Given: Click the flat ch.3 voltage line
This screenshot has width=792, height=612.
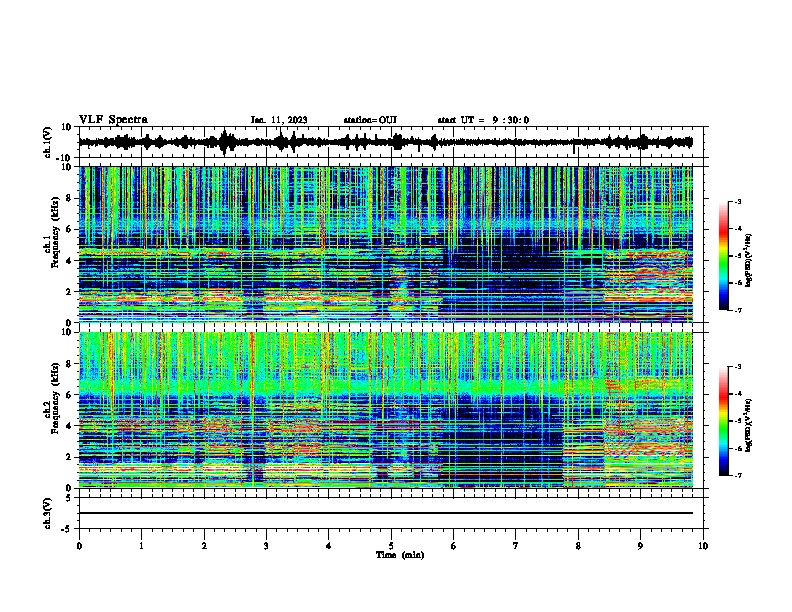Looking at the screenshot, I should point(385,513).
